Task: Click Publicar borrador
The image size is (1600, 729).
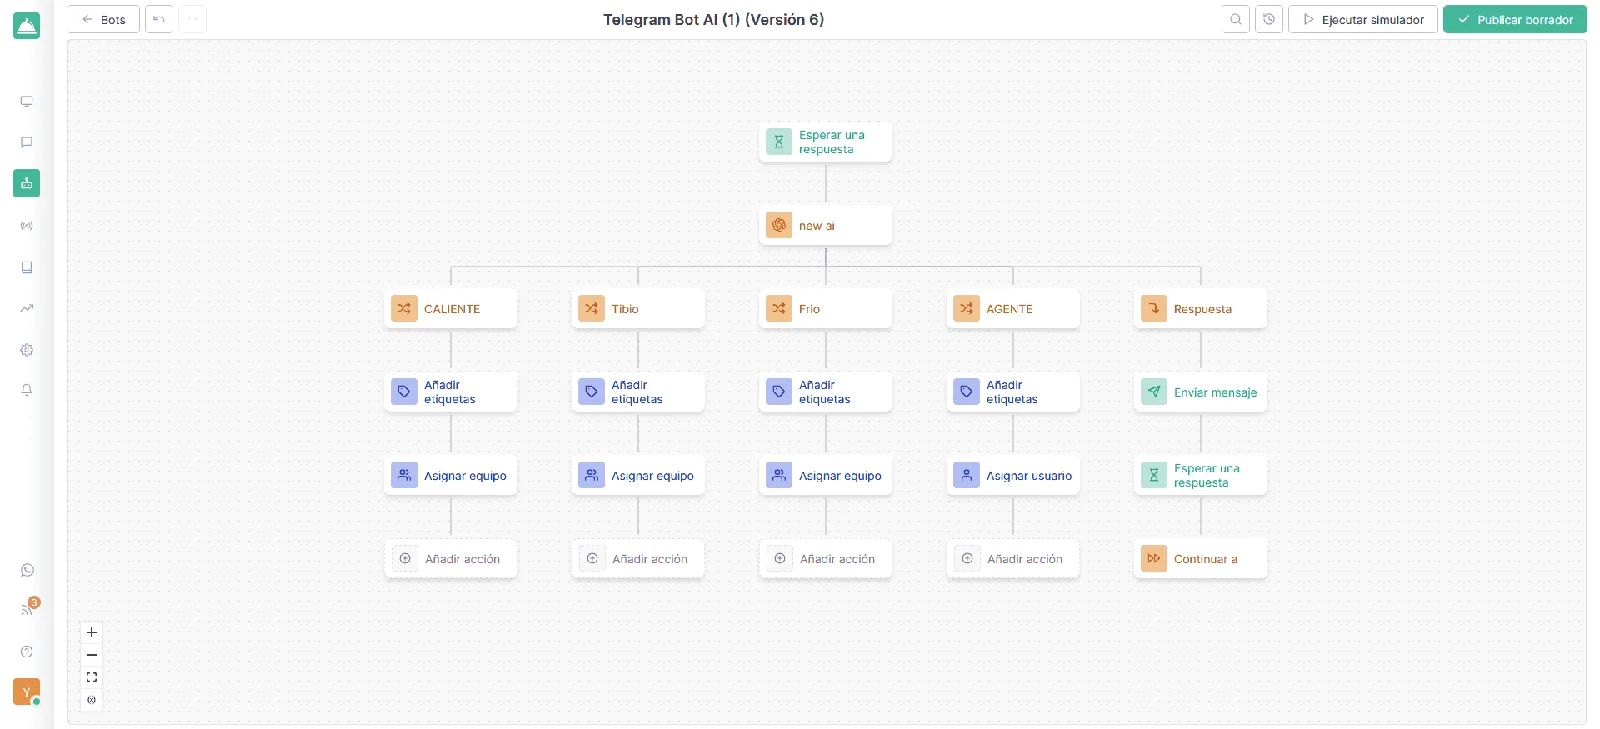Action: [x=1515, y=19]
